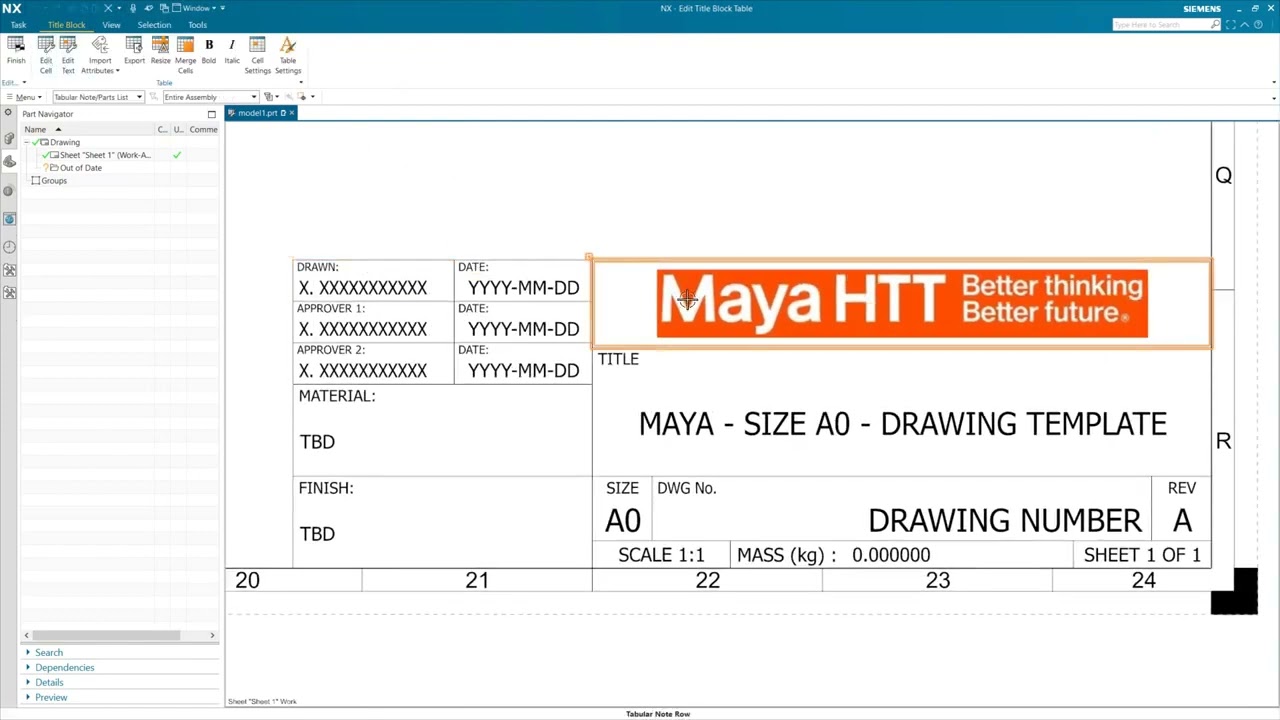The image size is (1280, 720).
Task: Choose the Edit Text tool
Action: tap(68, 55)
